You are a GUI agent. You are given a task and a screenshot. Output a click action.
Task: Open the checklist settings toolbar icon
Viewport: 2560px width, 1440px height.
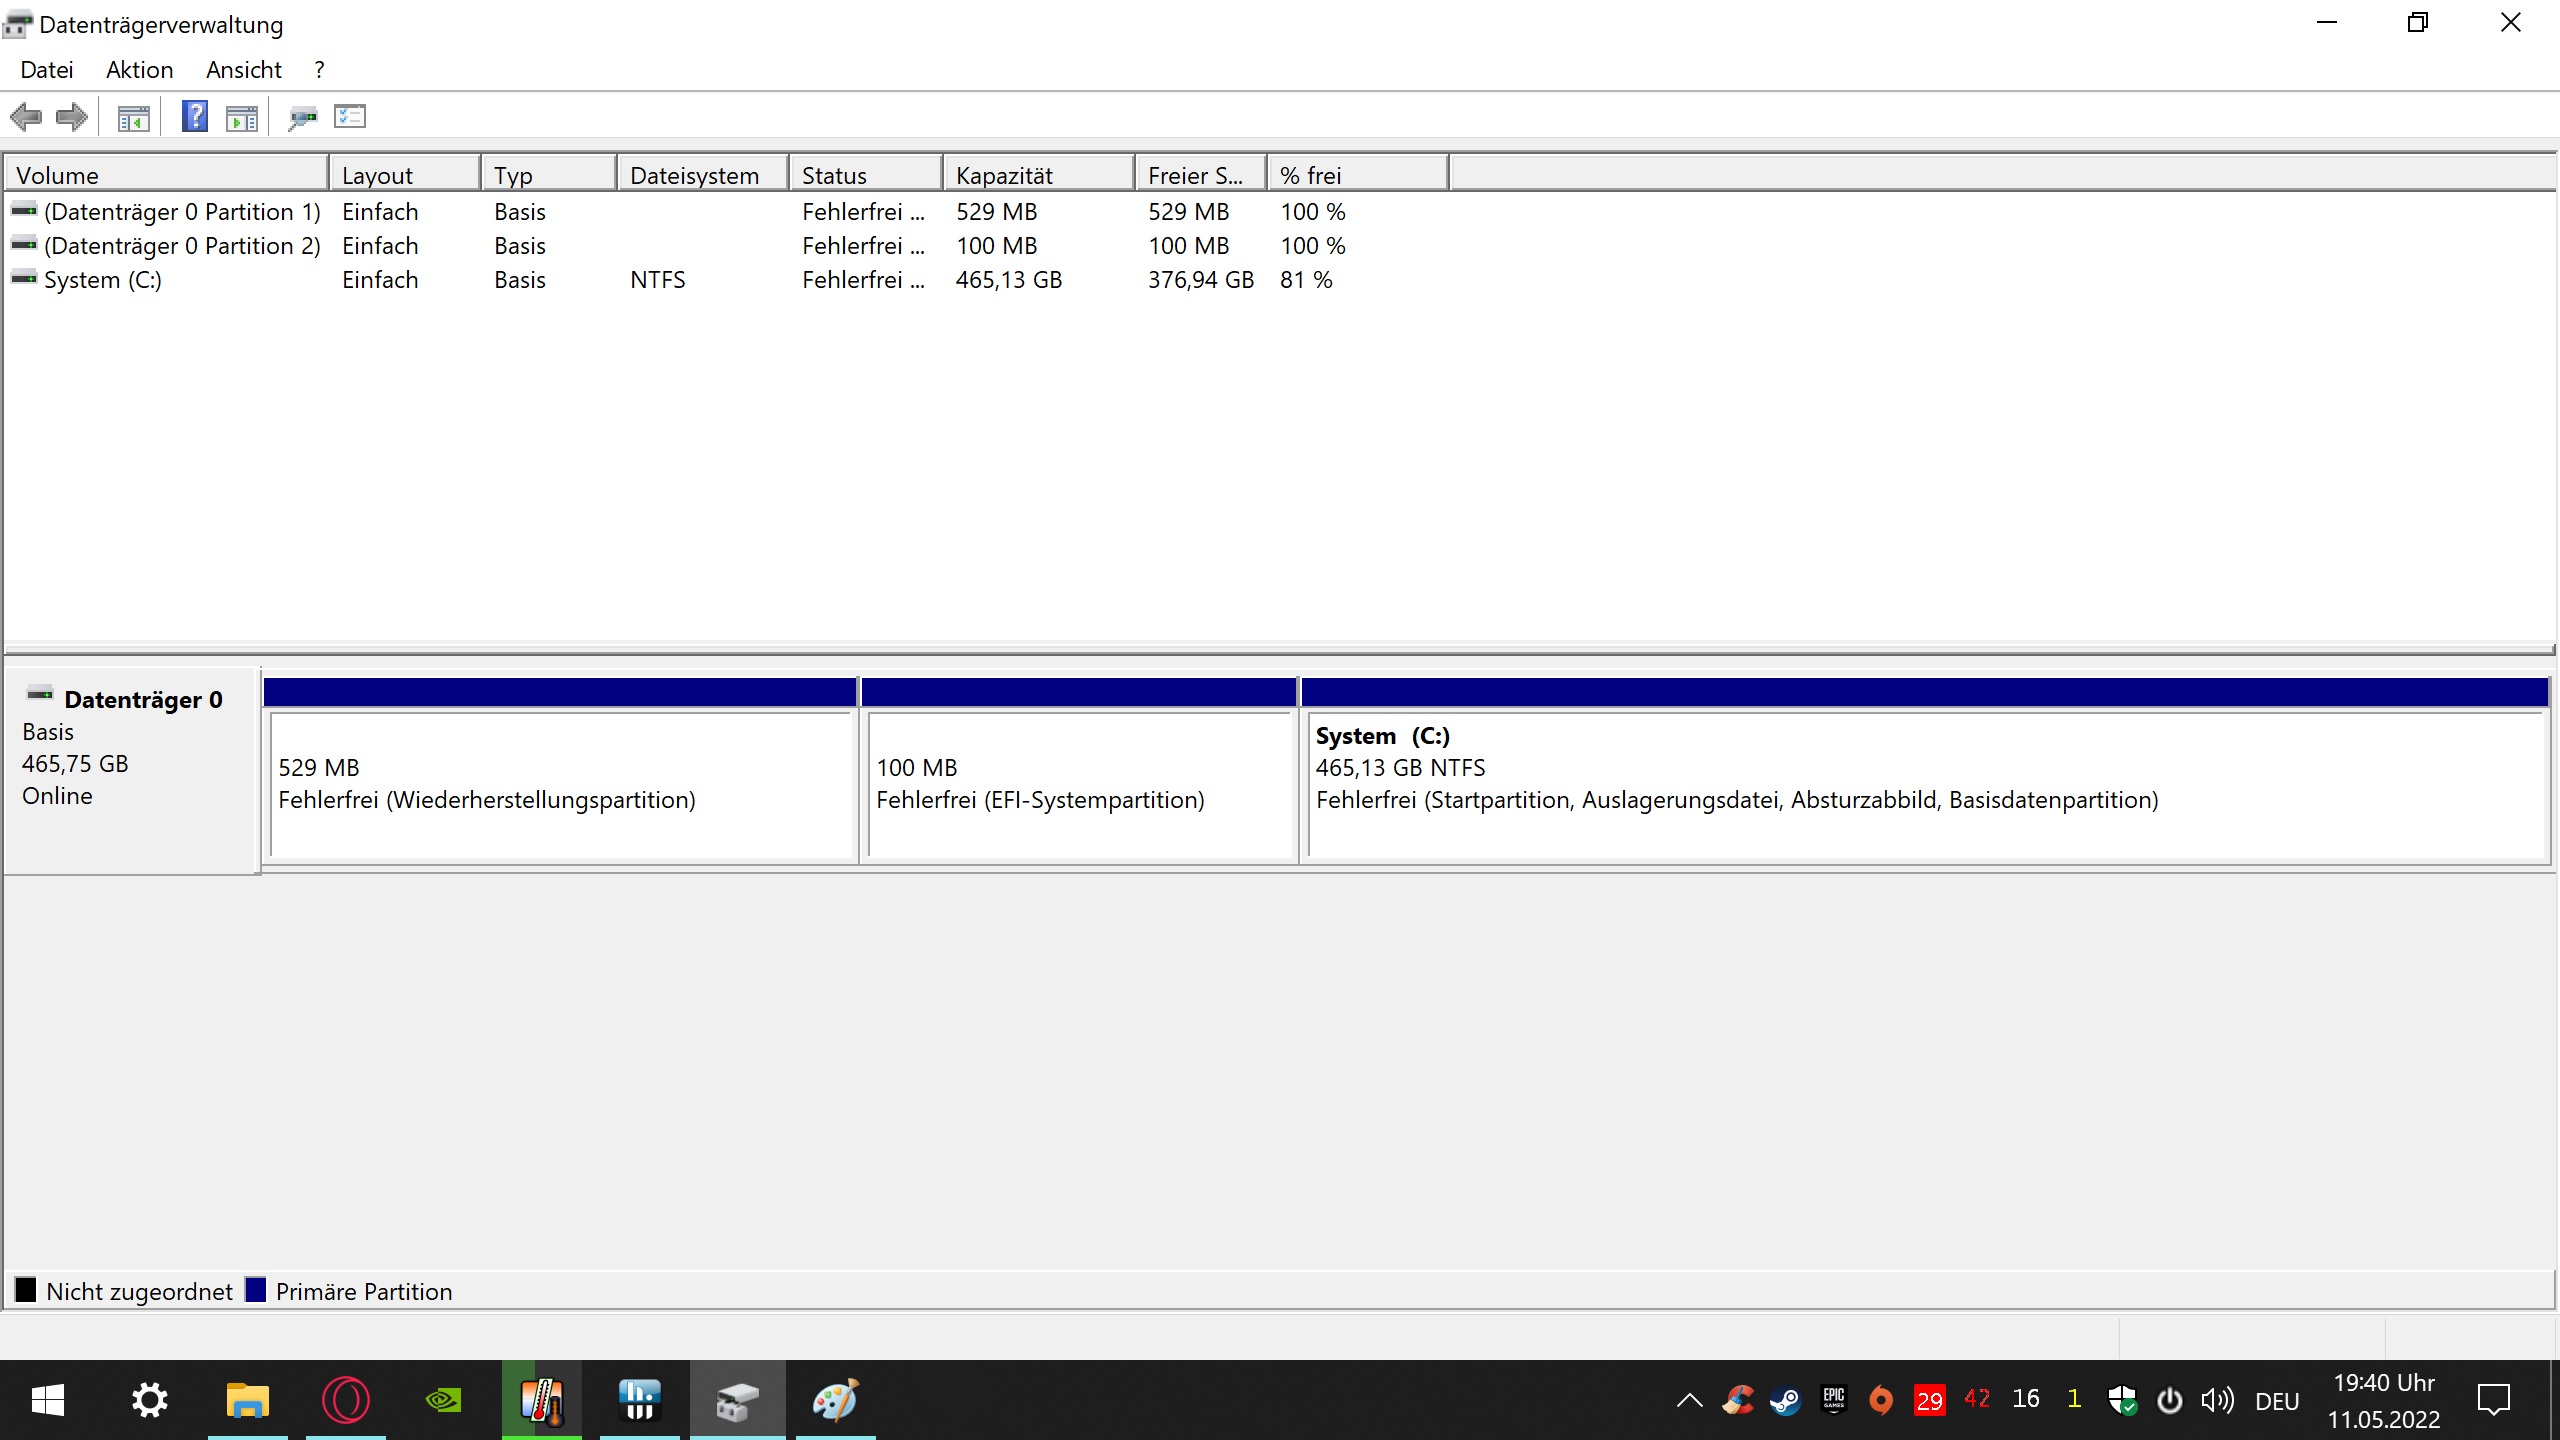[x=350, y=117]
